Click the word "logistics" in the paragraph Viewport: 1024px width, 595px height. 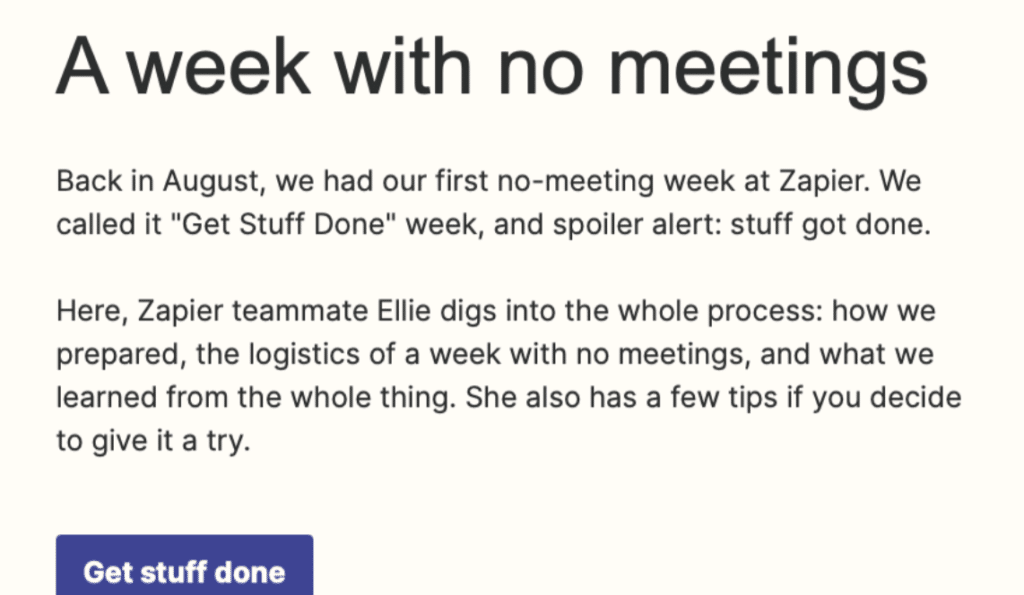pos(304,355)
